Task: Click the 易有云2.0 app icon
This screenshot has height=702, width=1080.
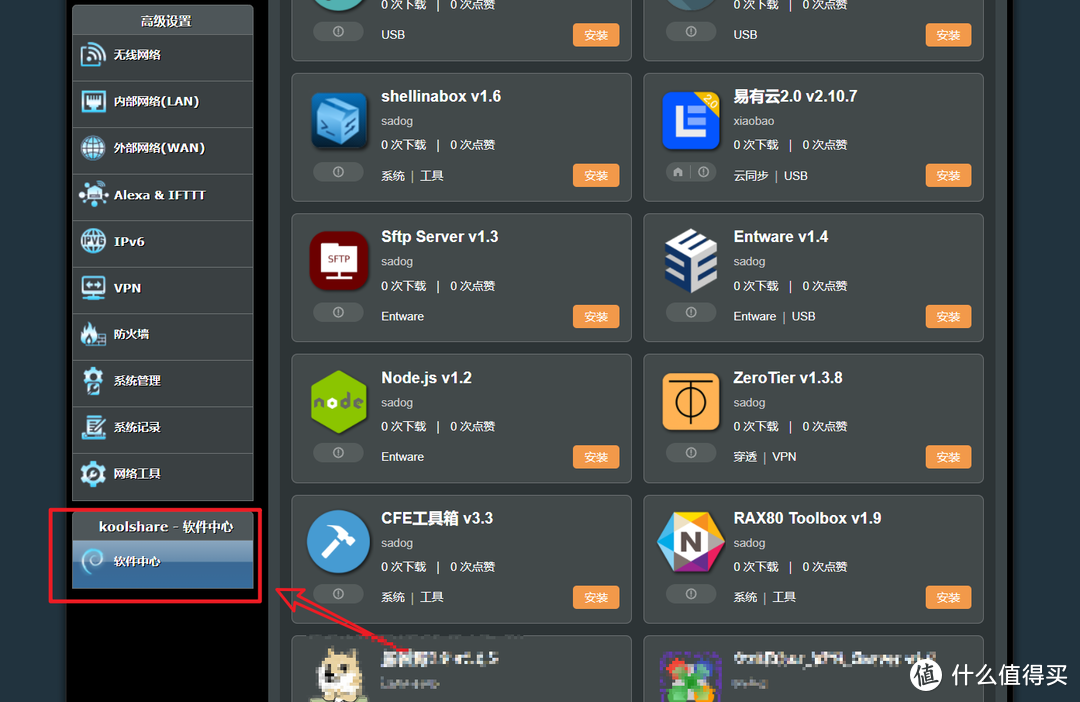Action: click(691, 121)
